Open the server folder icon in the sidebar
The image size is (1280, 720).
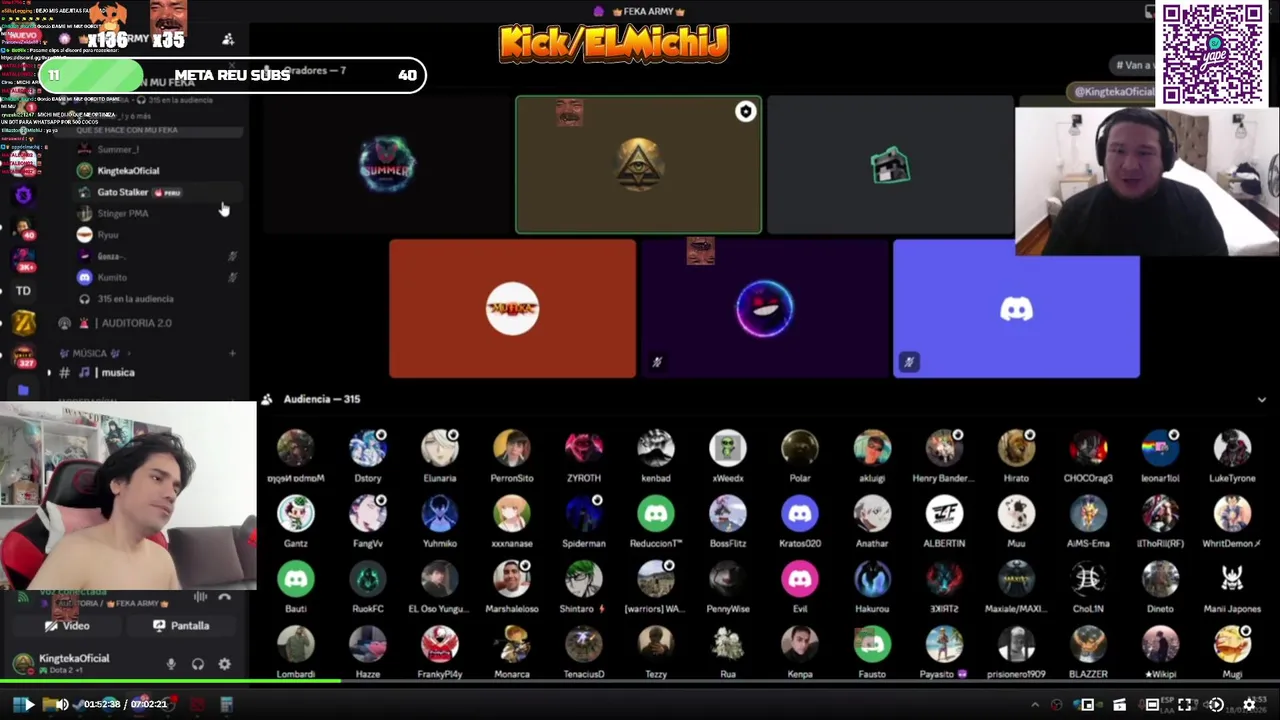click(23, 389)
